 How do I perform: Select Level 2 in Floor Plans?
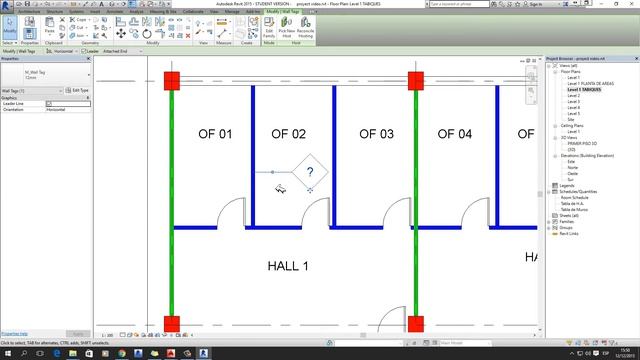[573, 96]
